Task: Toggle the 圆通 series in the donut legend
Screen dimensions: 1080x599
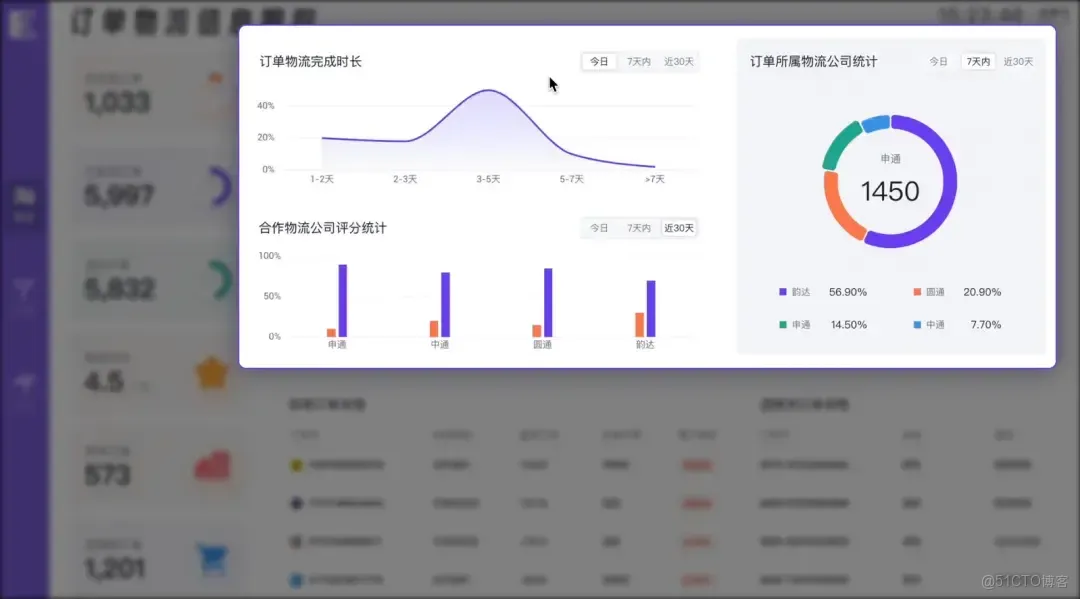Action: (x=932, y=292)
